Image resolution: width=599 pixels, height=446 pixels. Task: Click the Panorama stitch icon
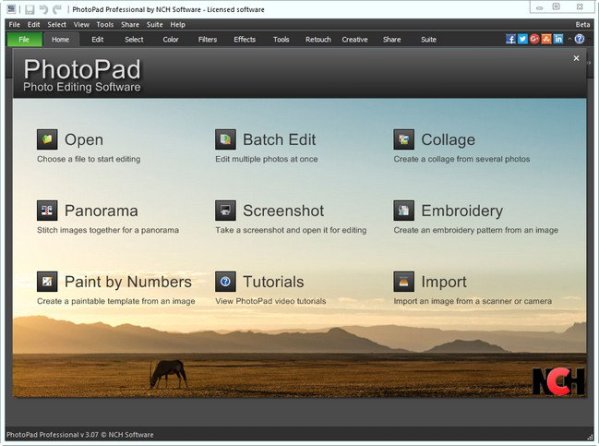[47, 210]
